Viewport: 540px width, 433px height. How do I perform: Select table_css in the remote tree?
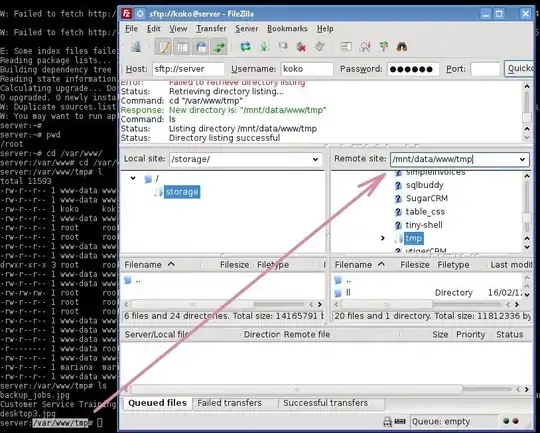pyautogui.click(x=425, y=212)
